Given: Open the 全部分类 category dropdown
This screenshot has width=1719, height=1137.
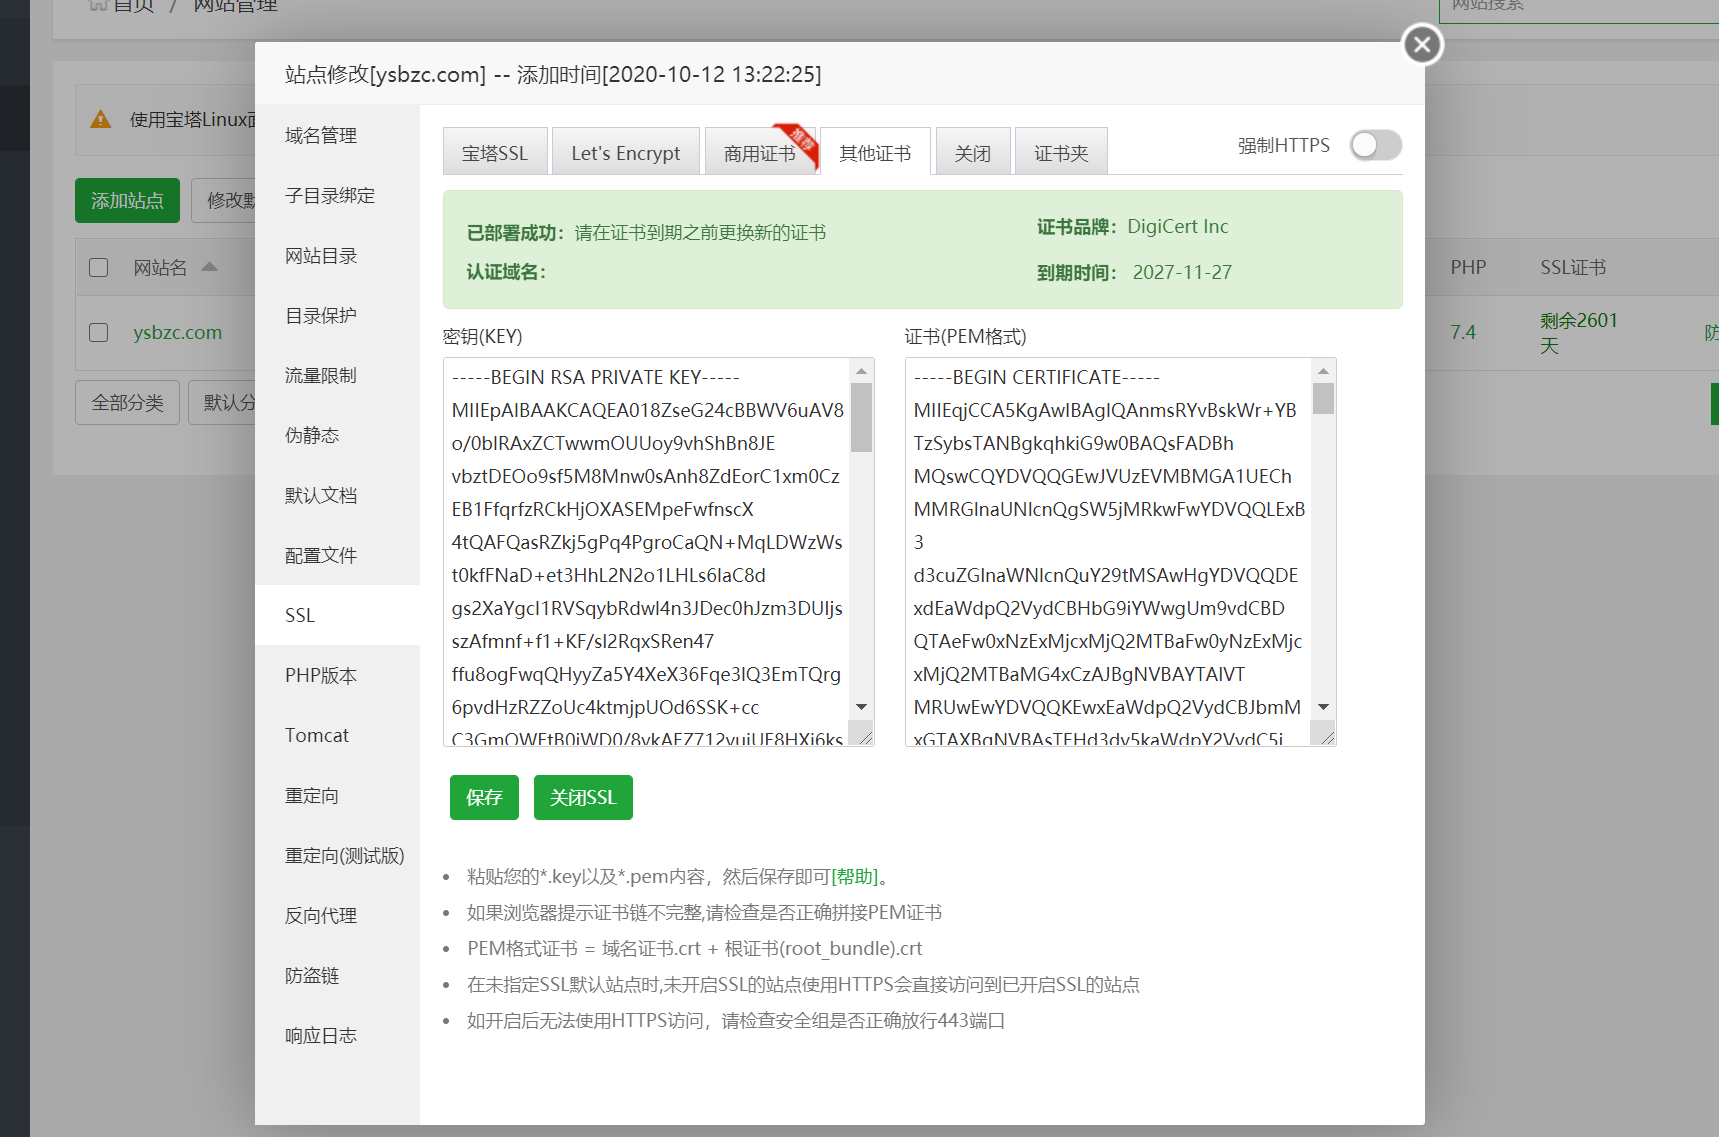Looking at the screenshot, I should click(127, 403).
